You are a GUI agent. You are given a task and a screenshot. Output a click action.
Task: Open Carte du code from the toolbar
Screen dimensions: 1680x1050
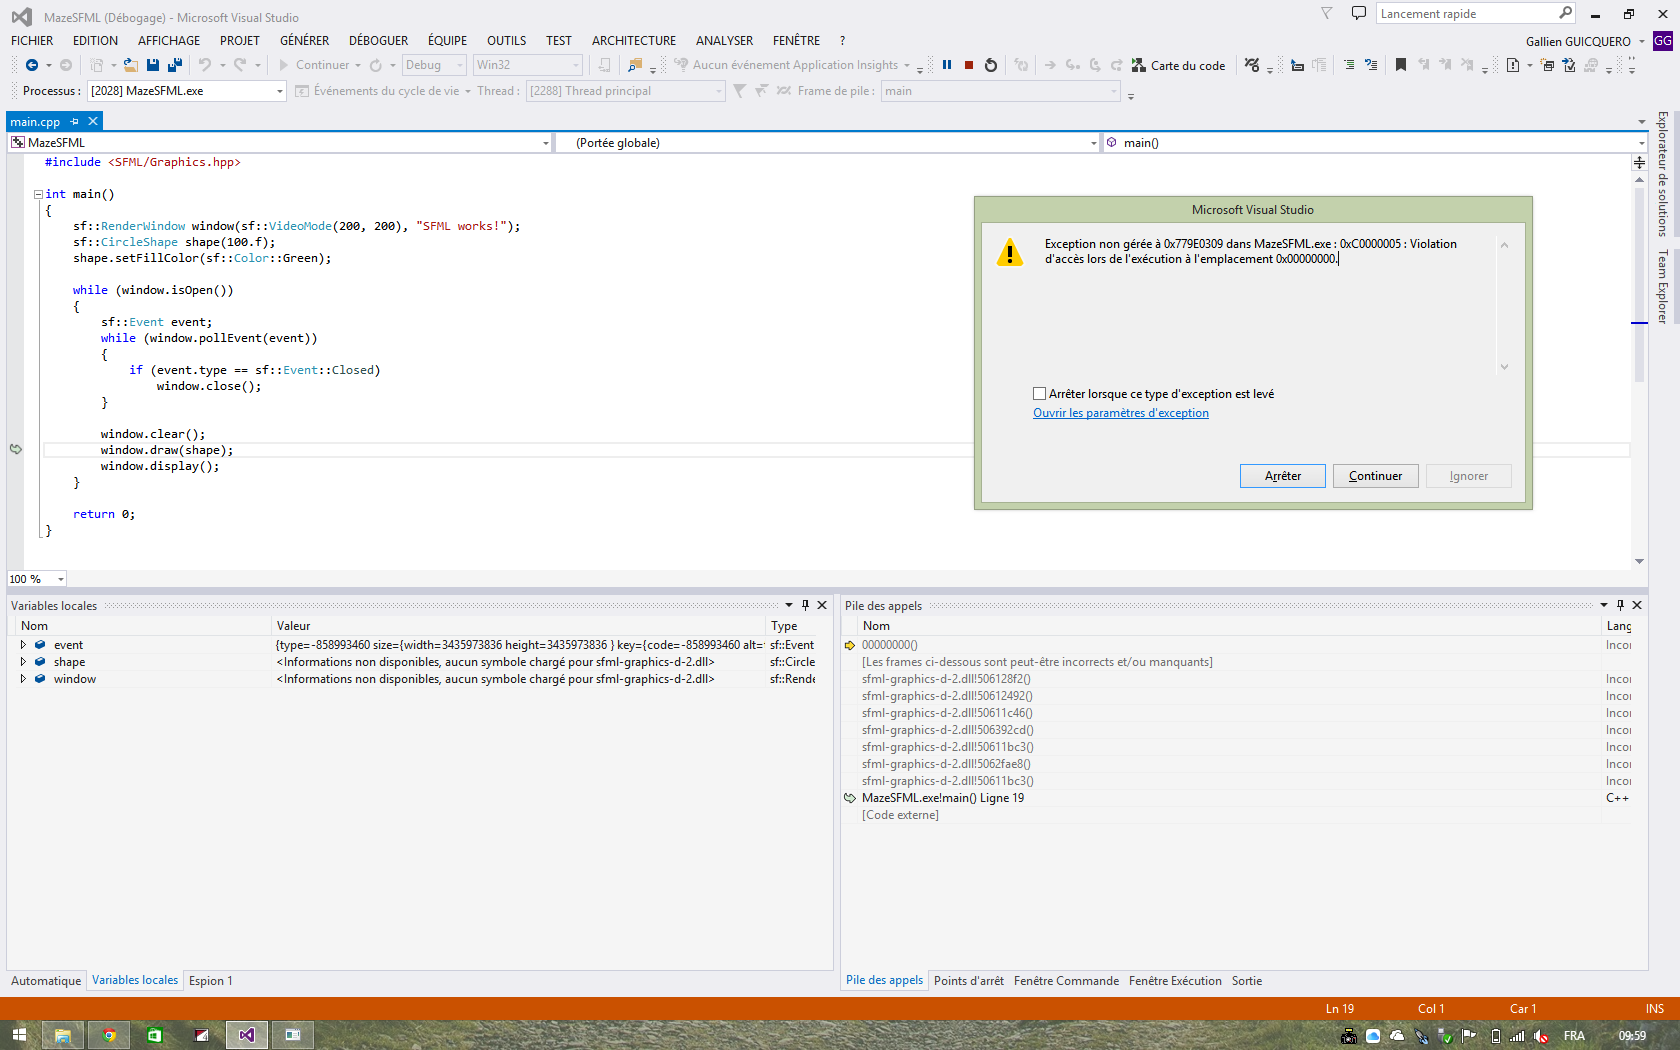1179,65
